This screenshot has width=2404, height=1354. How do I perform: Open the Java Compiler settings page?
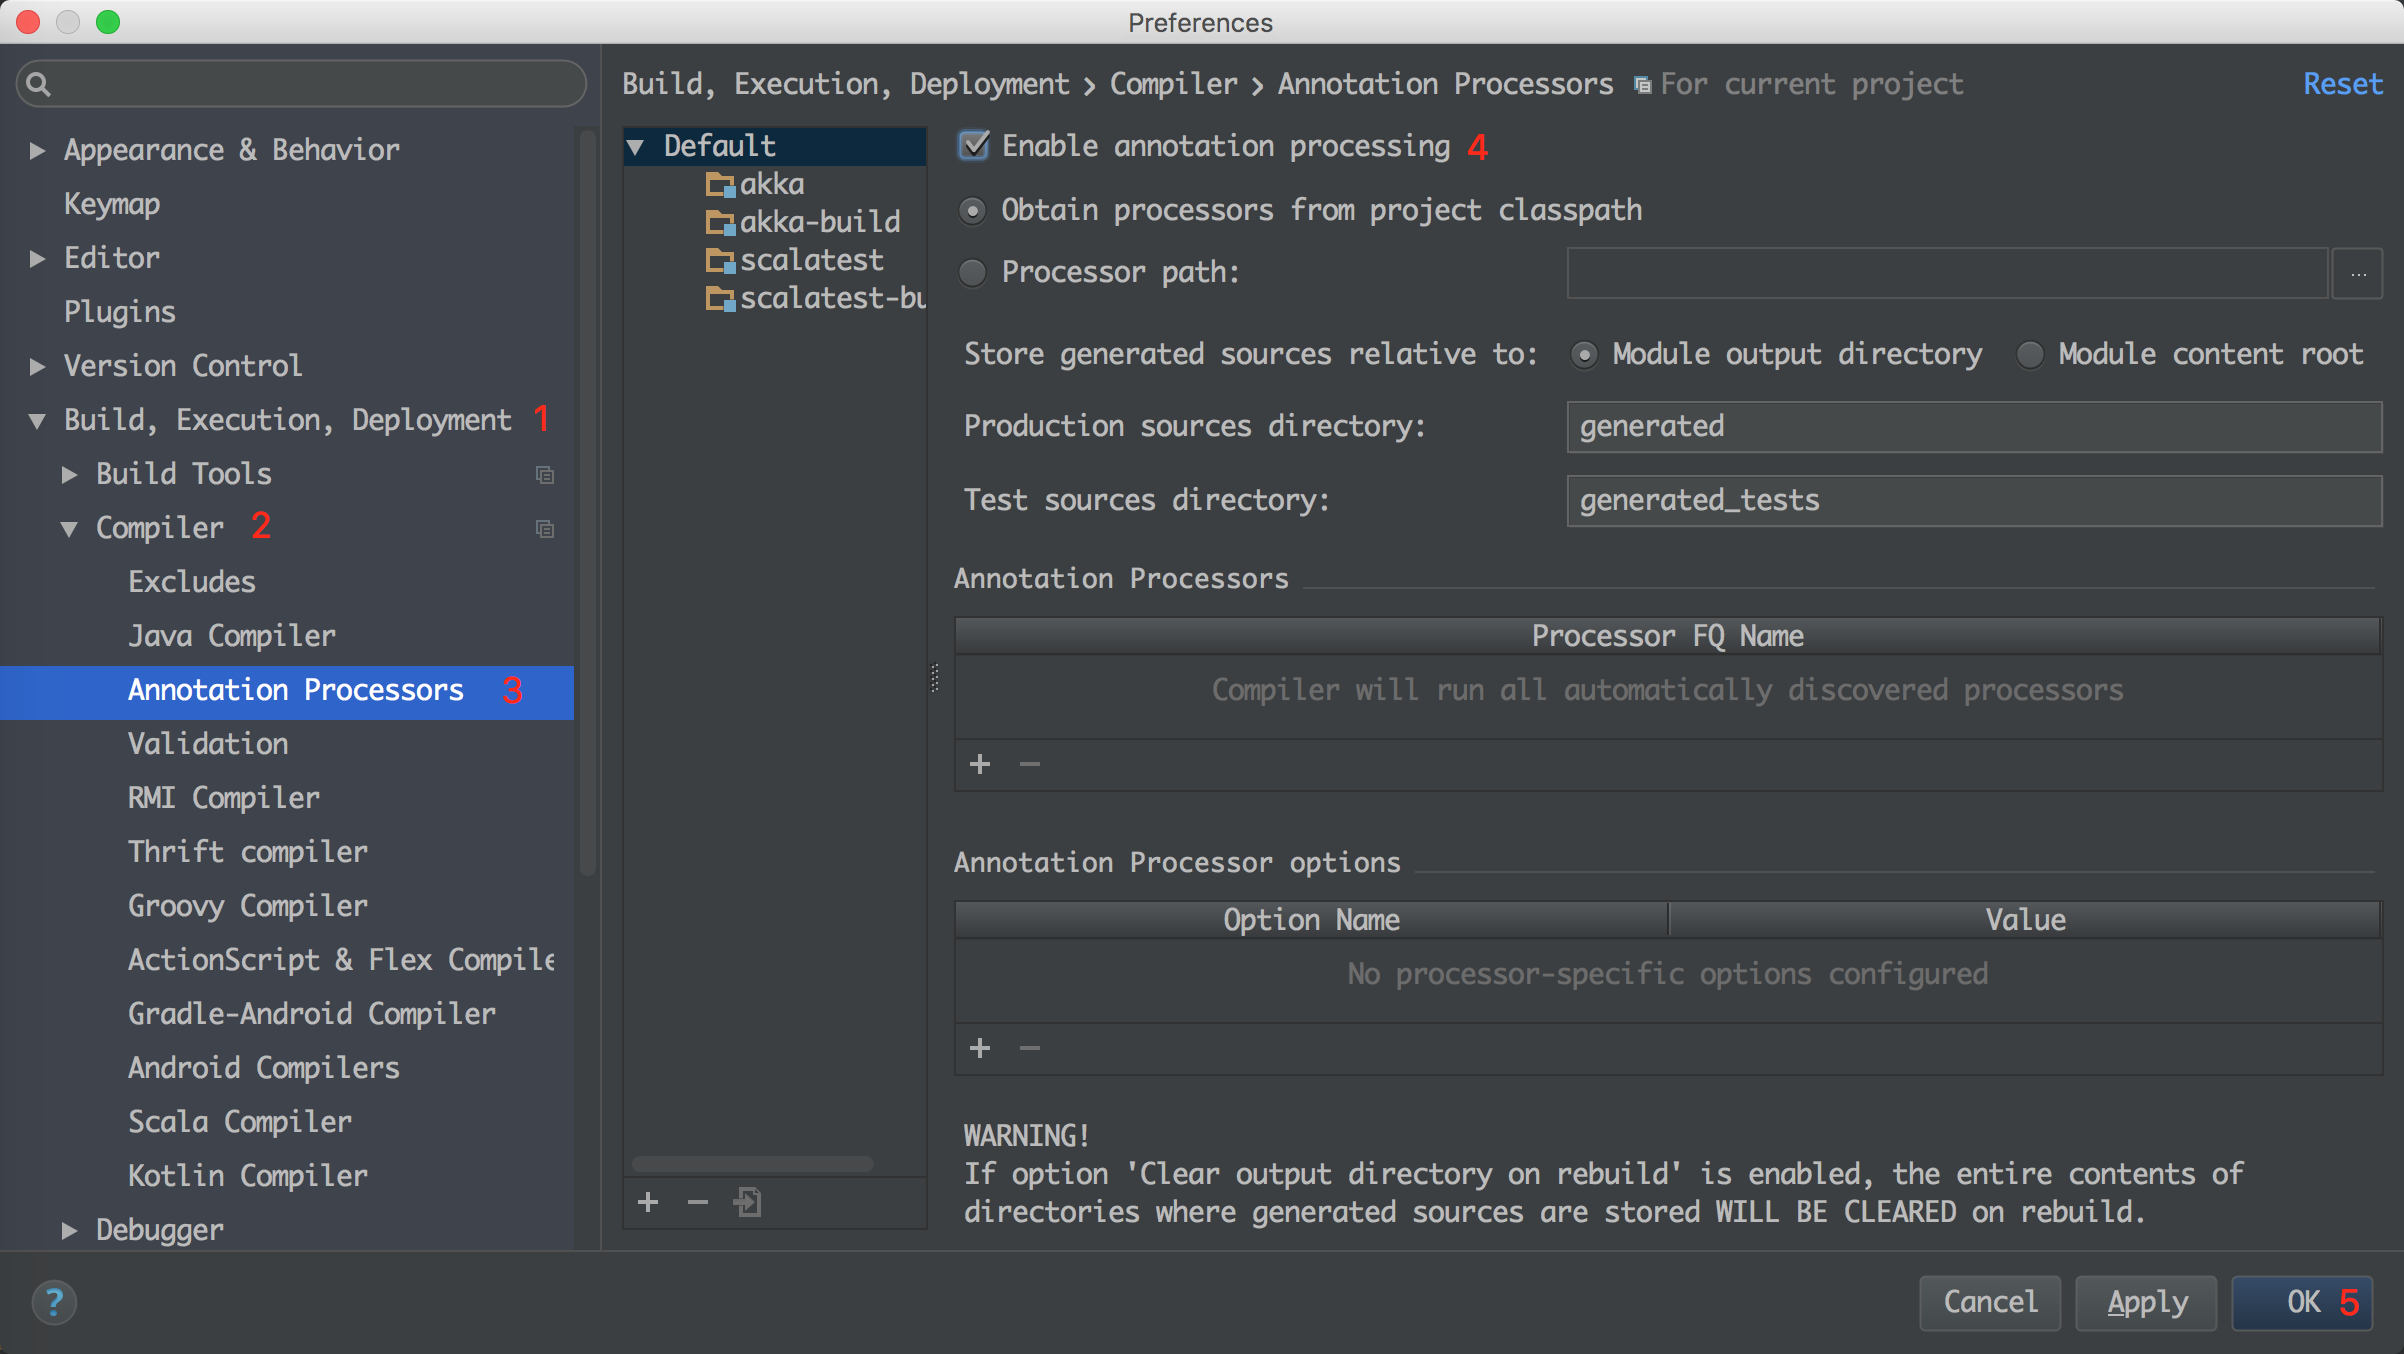point(232,636)
